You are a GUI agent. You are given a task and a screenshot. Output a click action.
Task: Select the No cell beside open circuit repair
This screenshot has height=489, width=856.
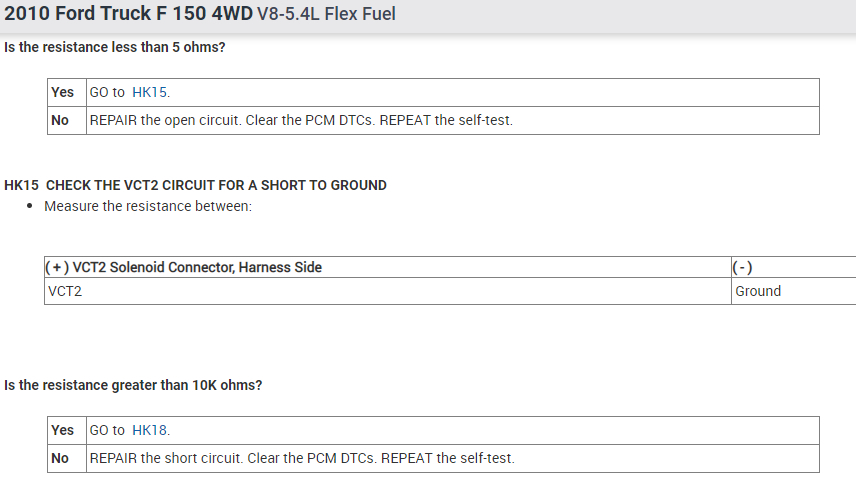point(60,120)
